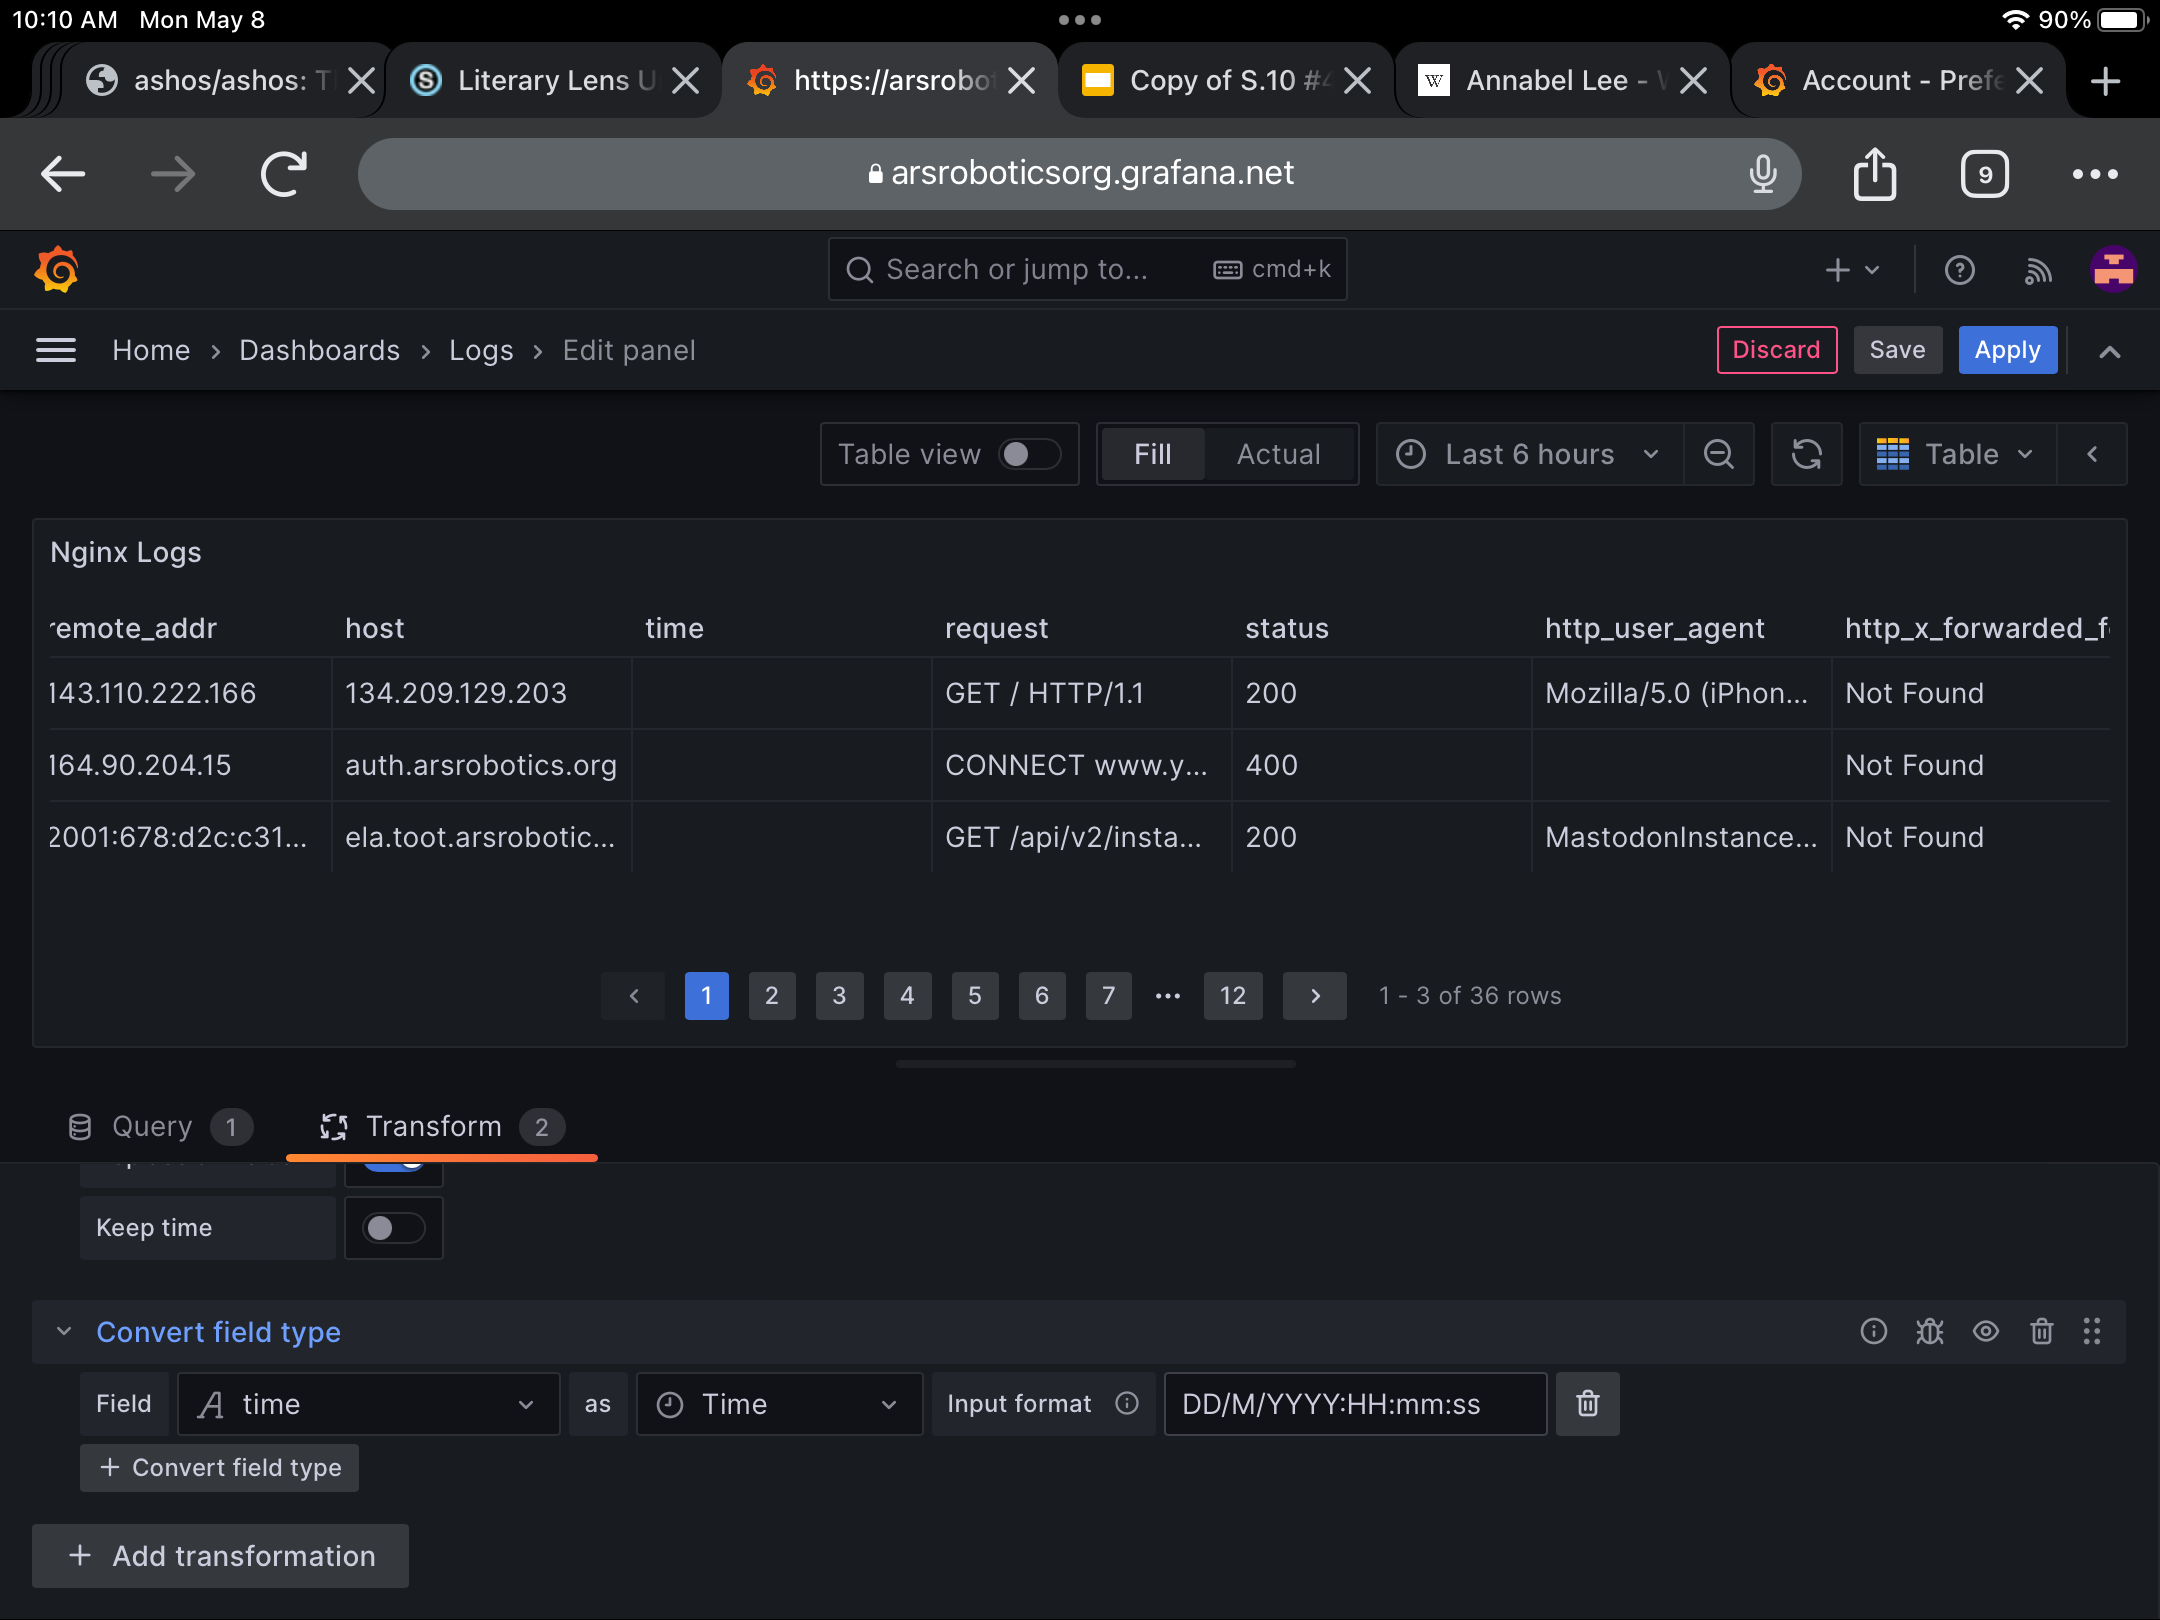Open the Table visualization dropdown
The width and height of the screenshot is (2160, 1620).
1956,454
